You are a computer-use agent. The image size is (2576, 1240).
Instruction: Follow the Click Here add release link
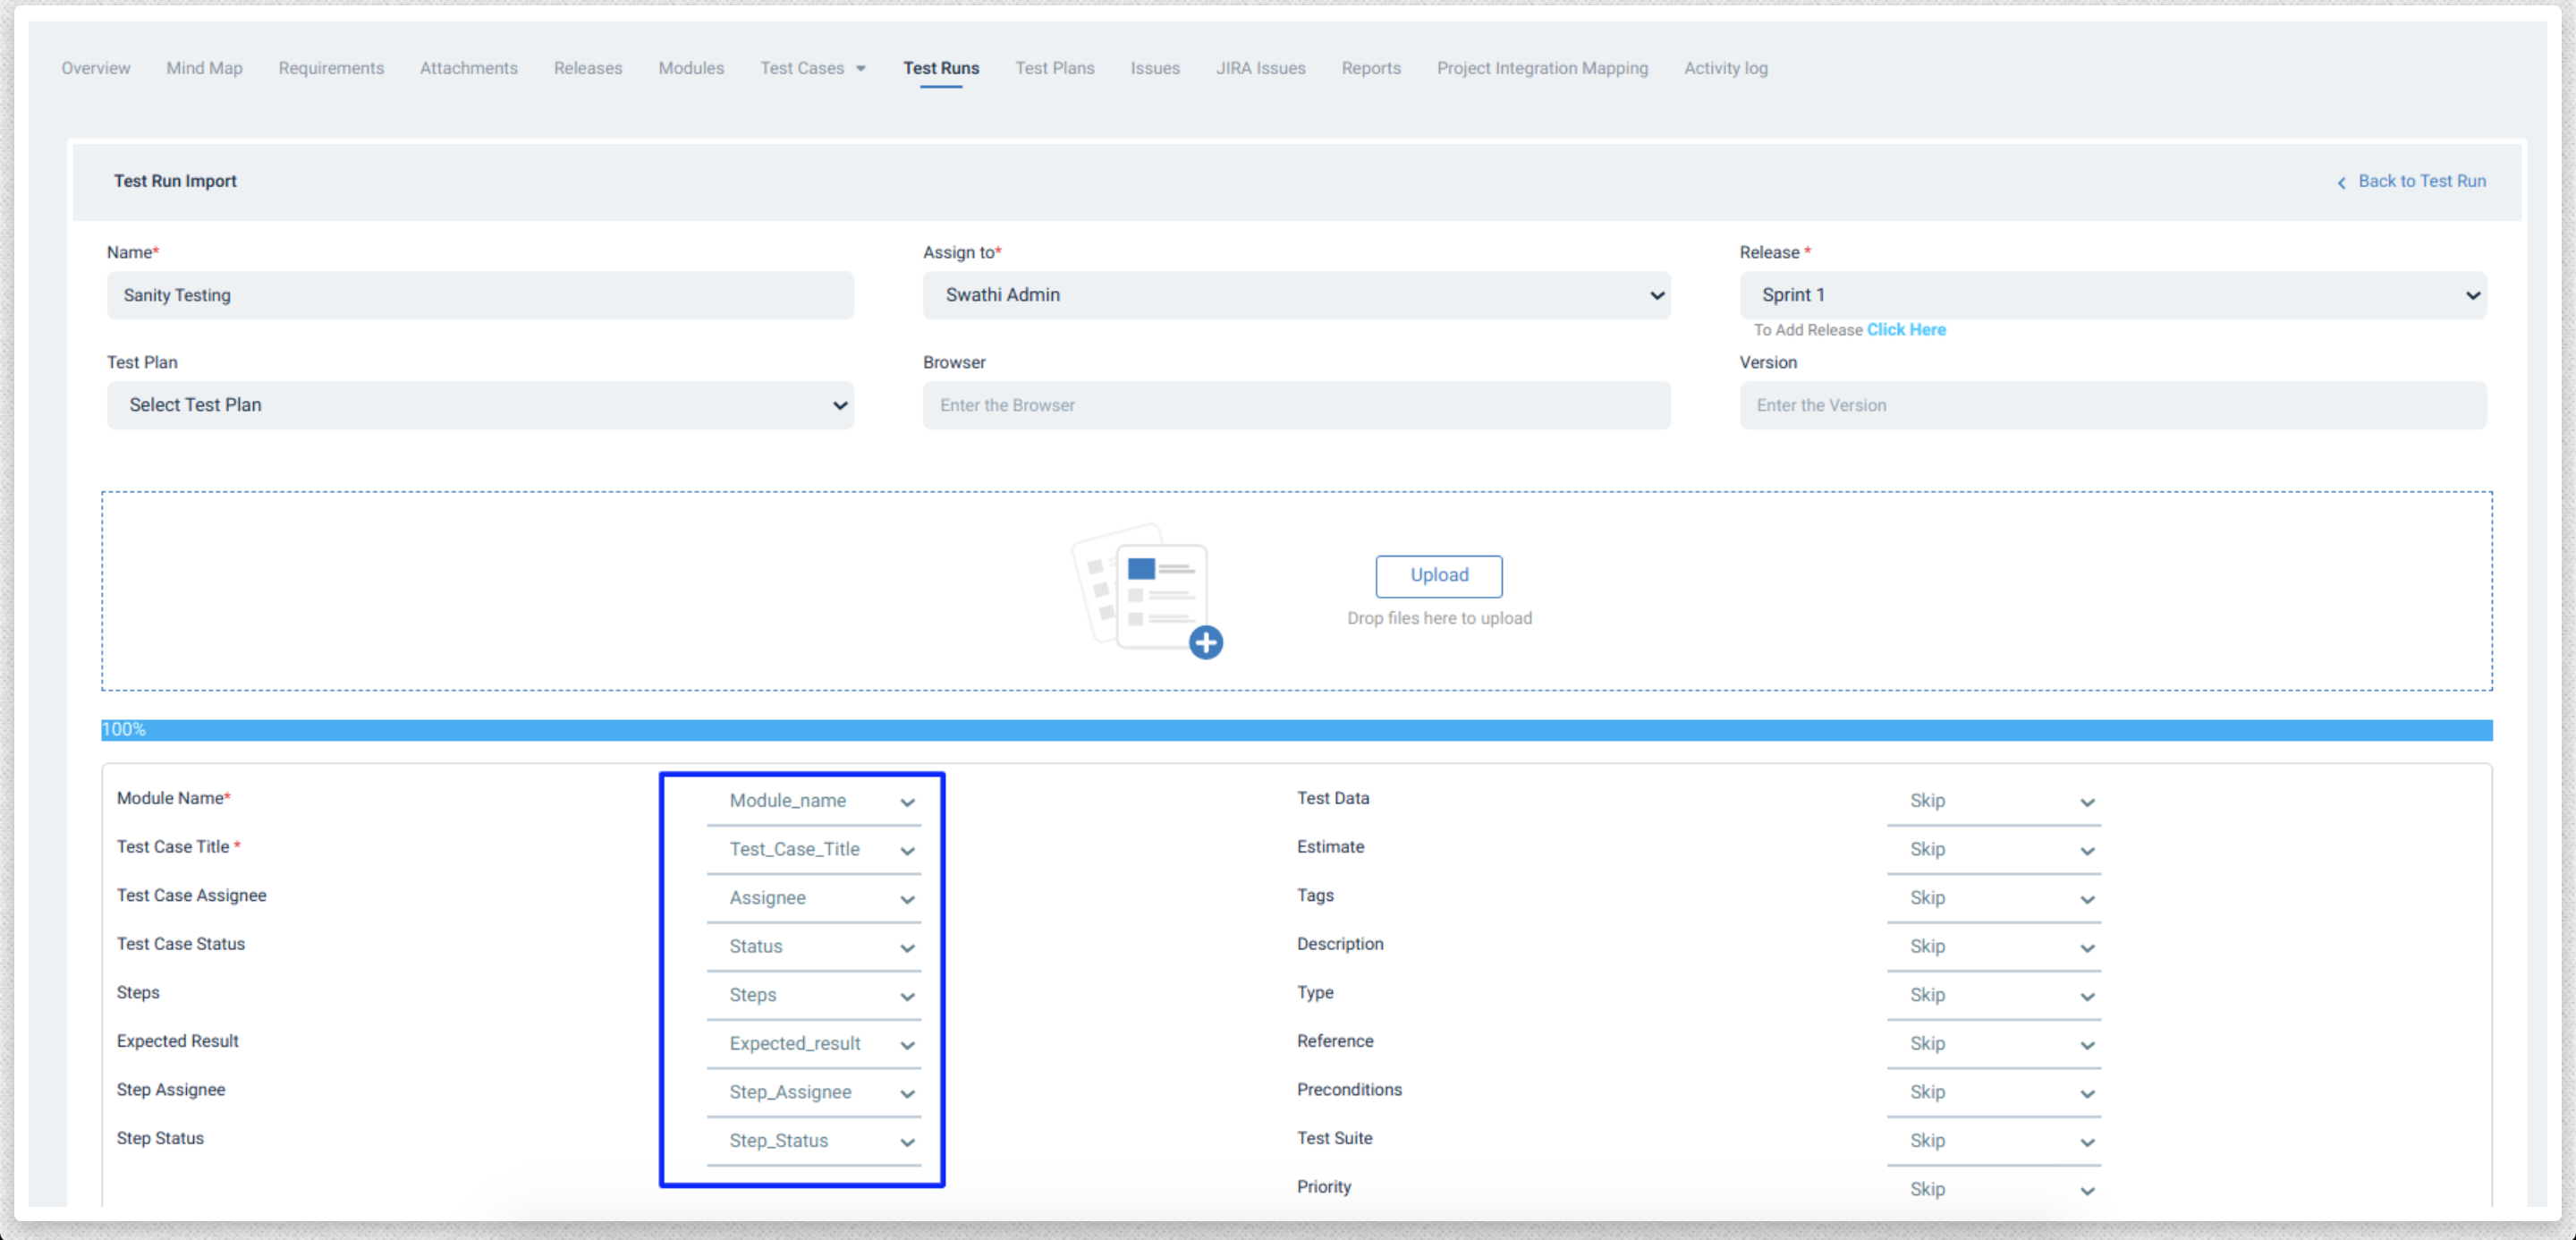pyautogui.click(x=1905, y=329)
